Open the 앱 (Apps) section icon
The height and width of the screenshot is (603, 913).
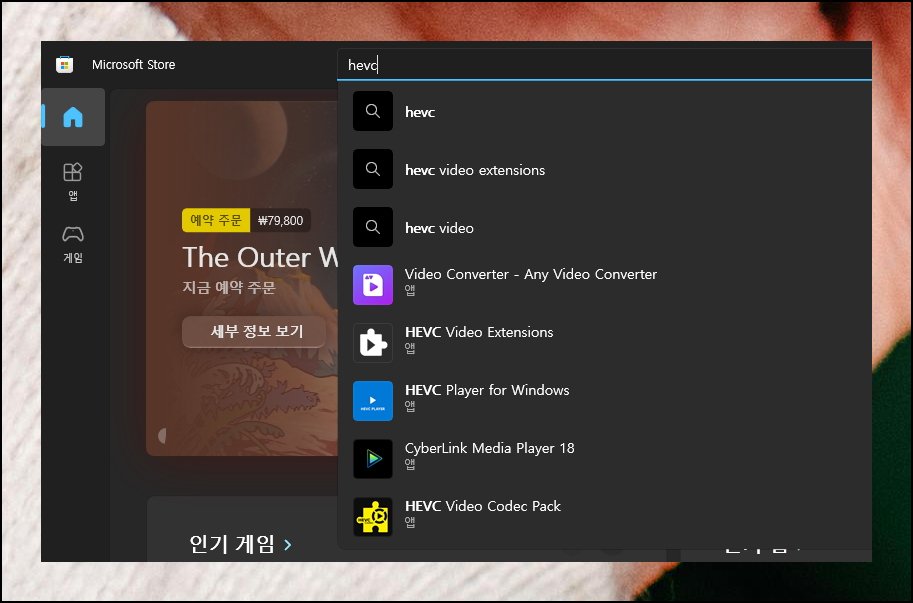(73, 172)
